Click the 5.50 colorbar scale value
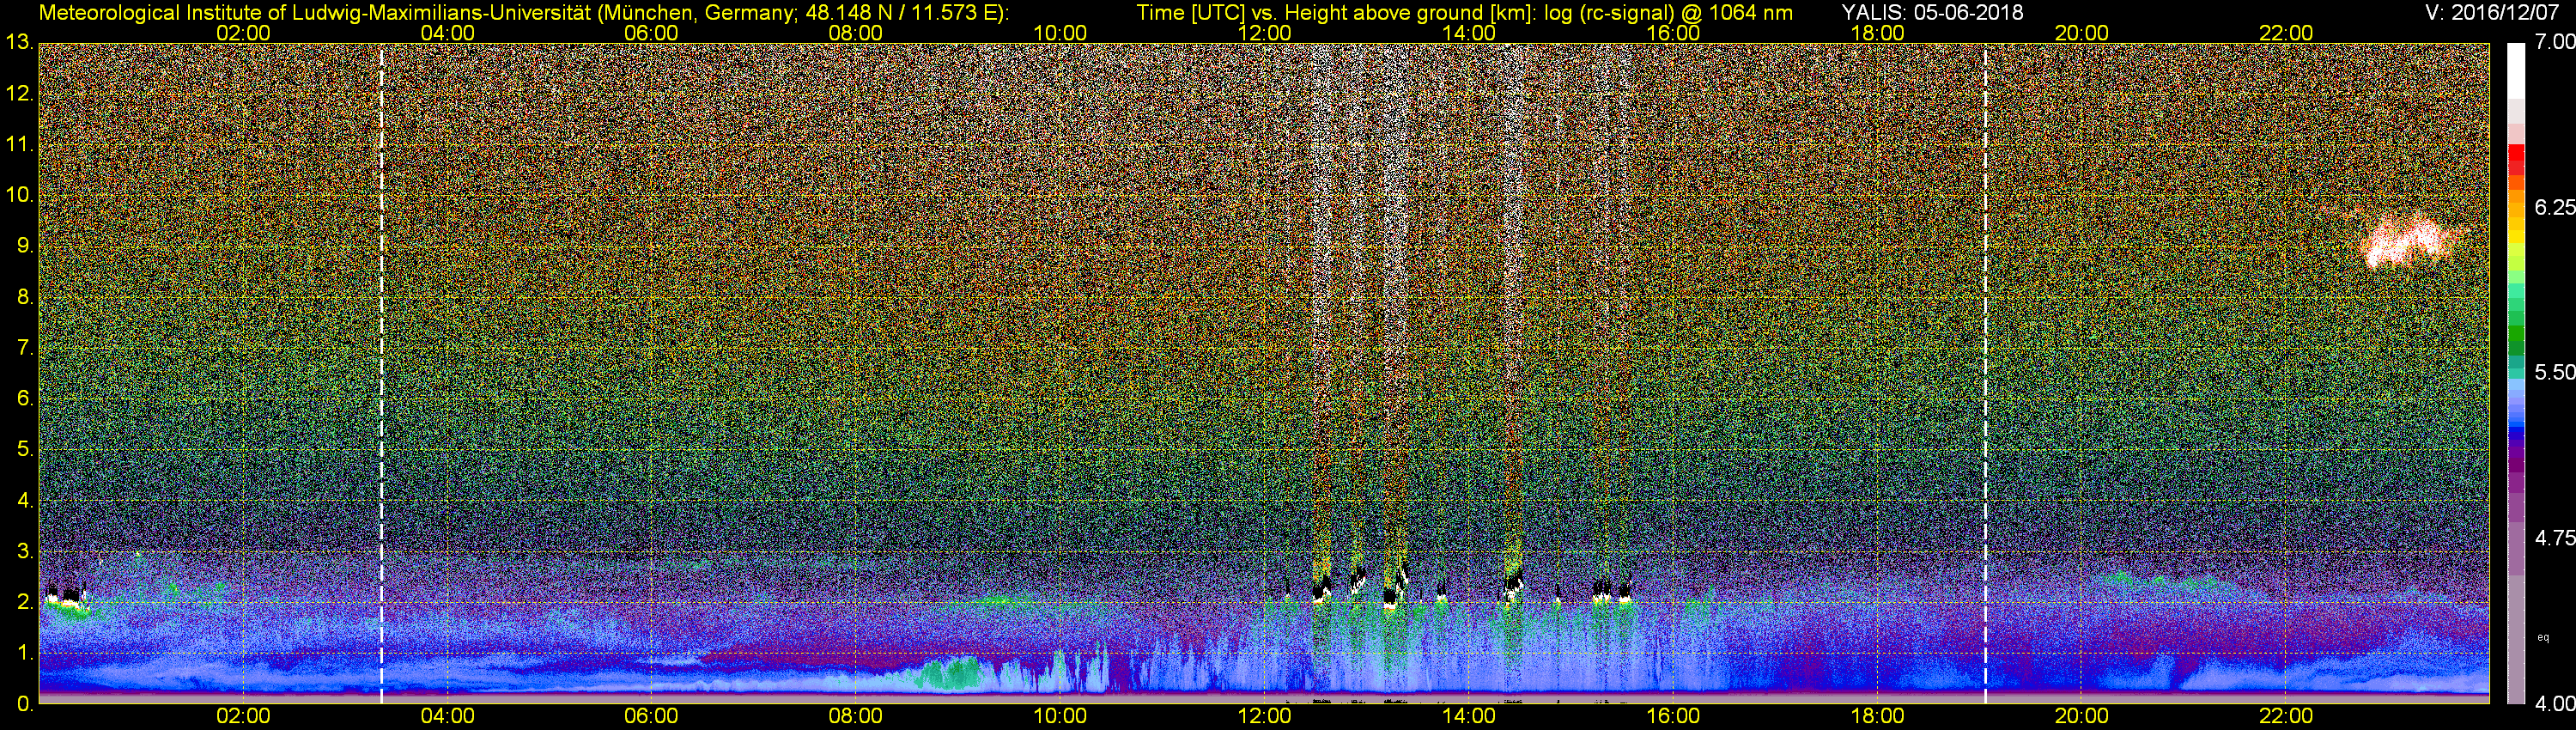This screenshot has width=2576, height=730. pyautogui.click(x=2554, y=372)
